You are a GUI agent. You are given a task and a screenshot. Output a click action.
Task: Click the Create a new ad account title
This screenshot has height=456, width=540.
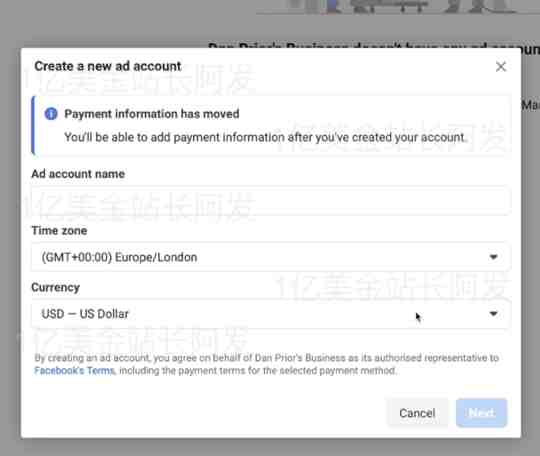point(108,66)
